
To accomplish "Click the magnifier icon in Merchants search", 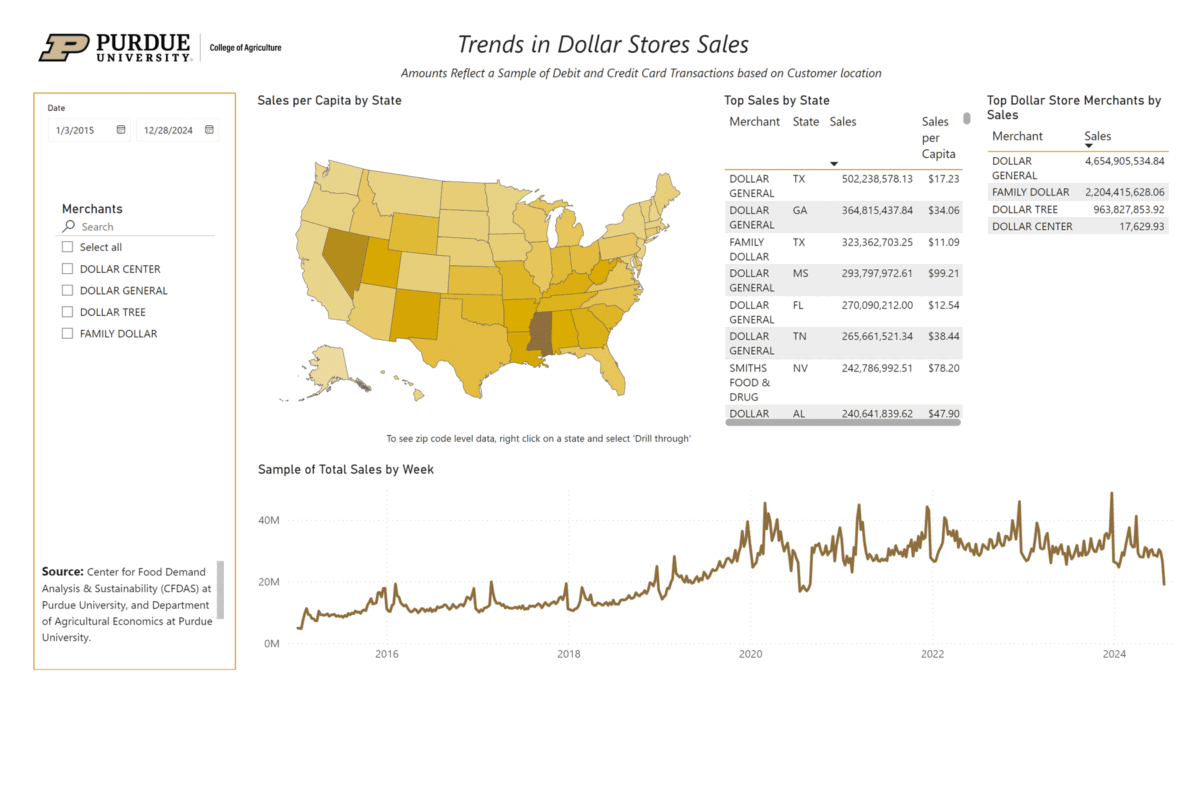I will point(69,227).
